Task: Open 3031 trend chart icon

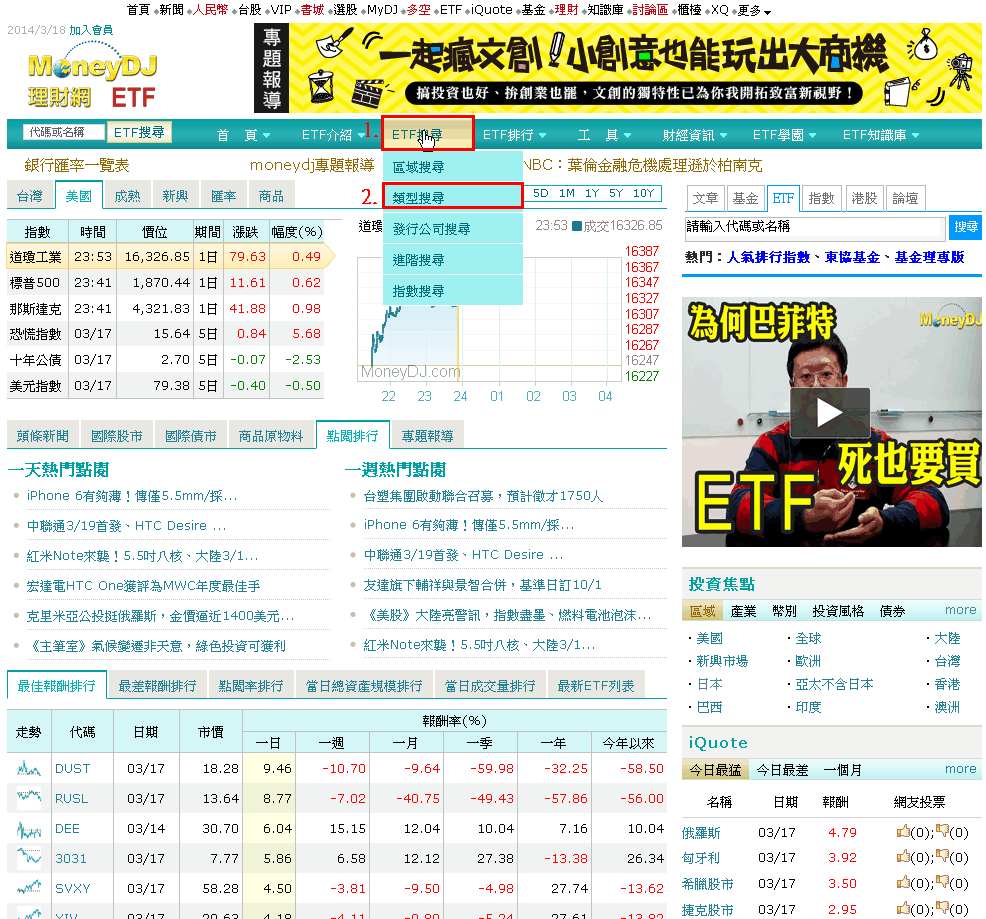Action: 28,858
